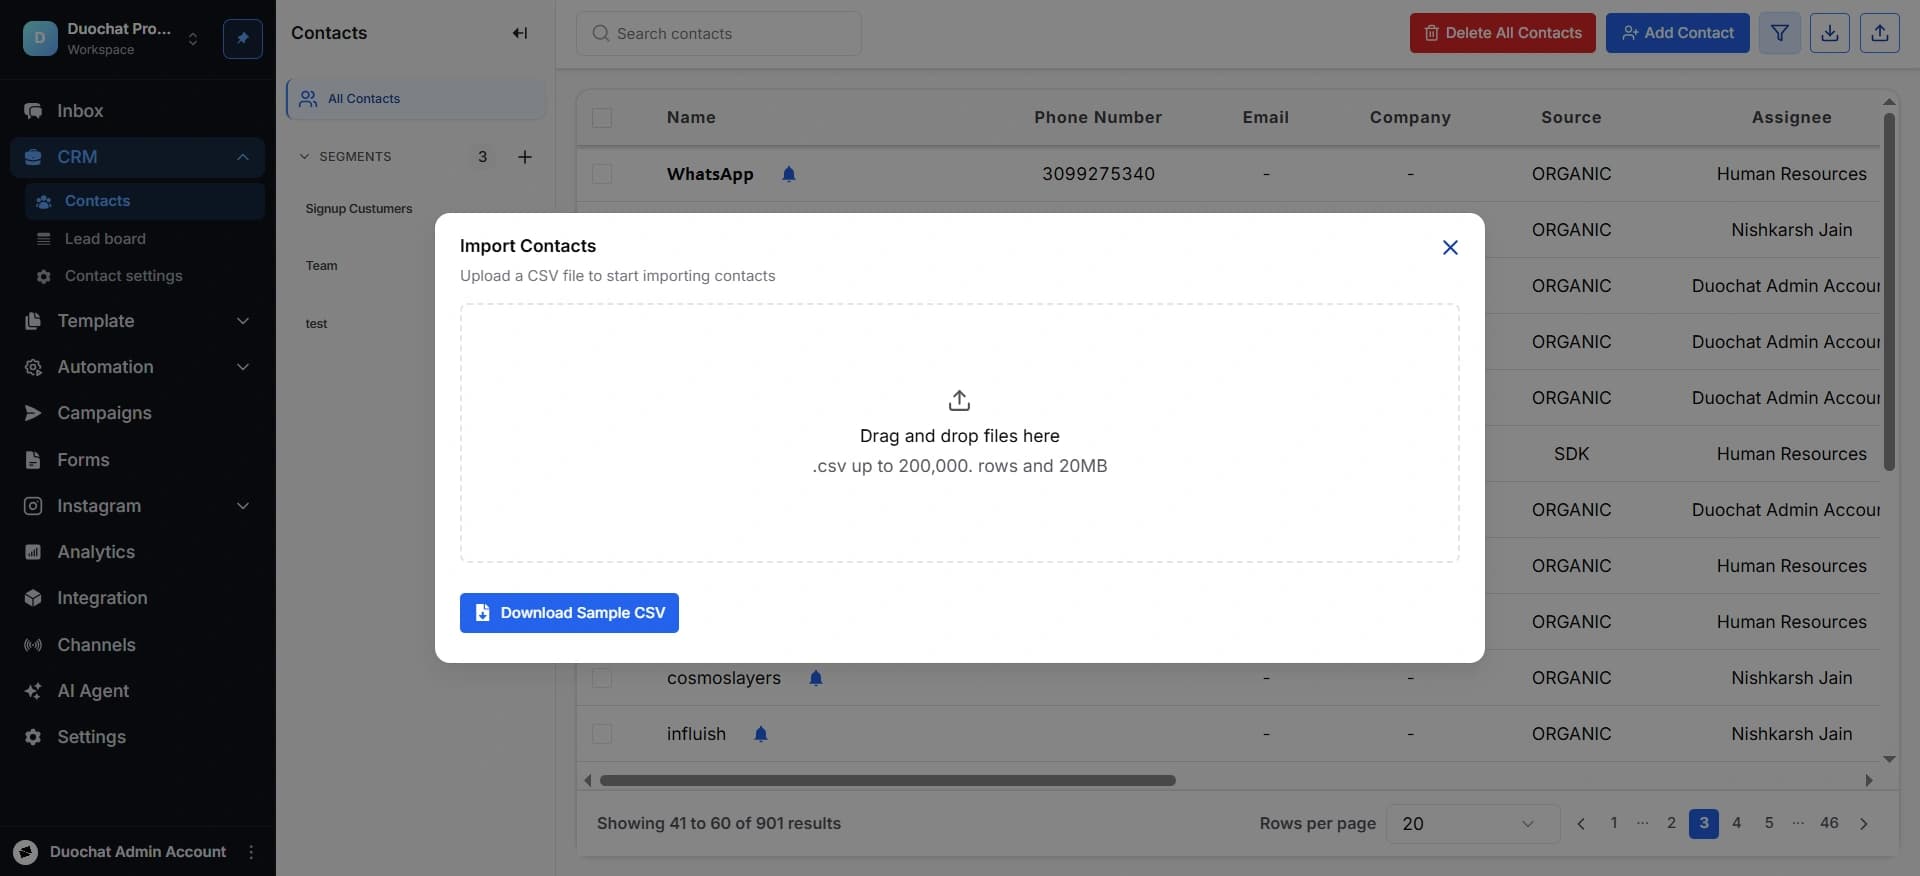Toggle the select-all header checkbox
This screenshot has height=876, width=1920.
[x=602, y=118]
